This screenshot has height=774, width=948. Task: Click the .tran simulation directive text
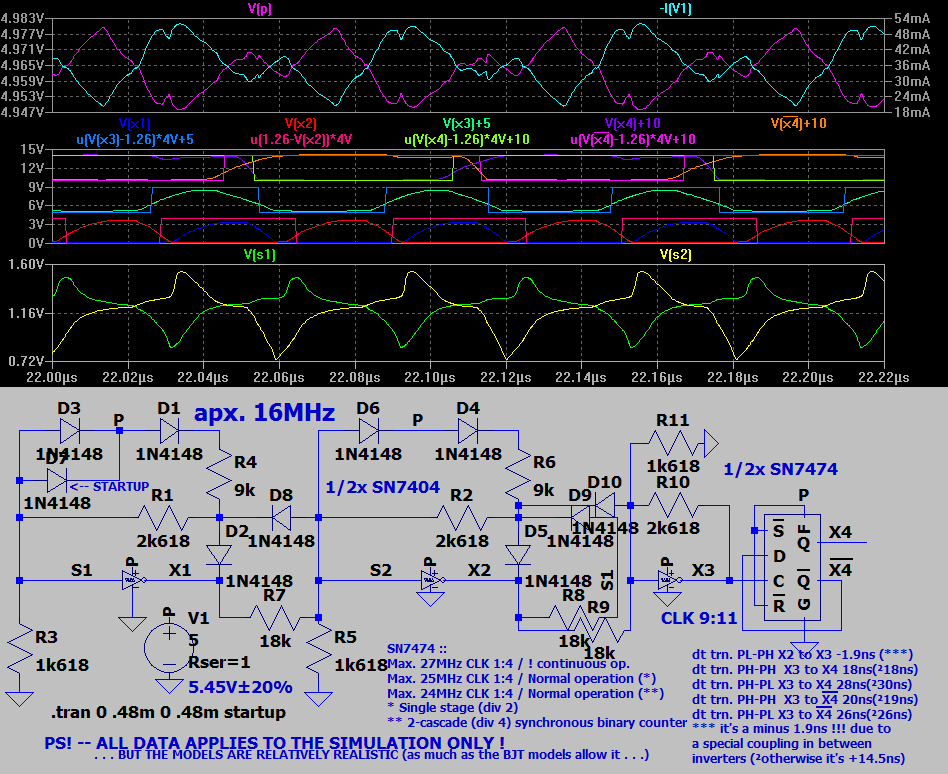tap(168, 713)
